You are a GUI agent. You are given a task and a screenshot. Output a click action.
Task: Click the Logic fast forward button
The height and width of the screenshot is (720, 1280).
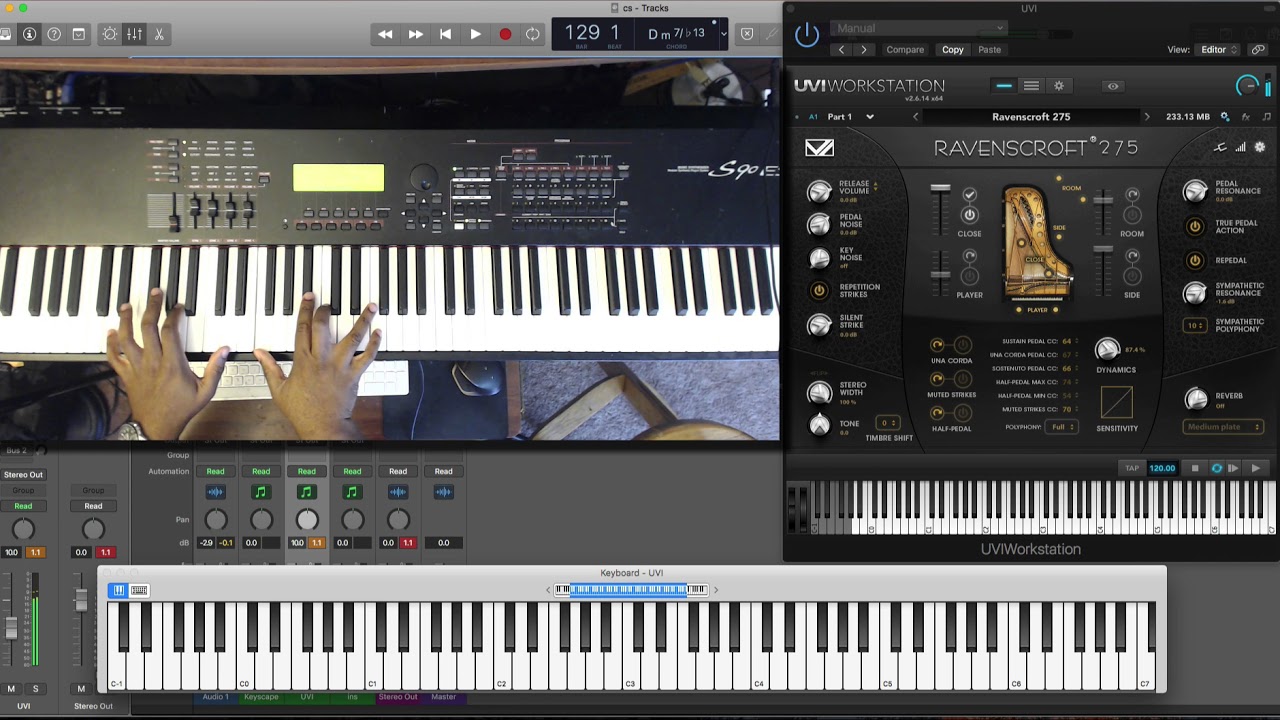(415, 34)
